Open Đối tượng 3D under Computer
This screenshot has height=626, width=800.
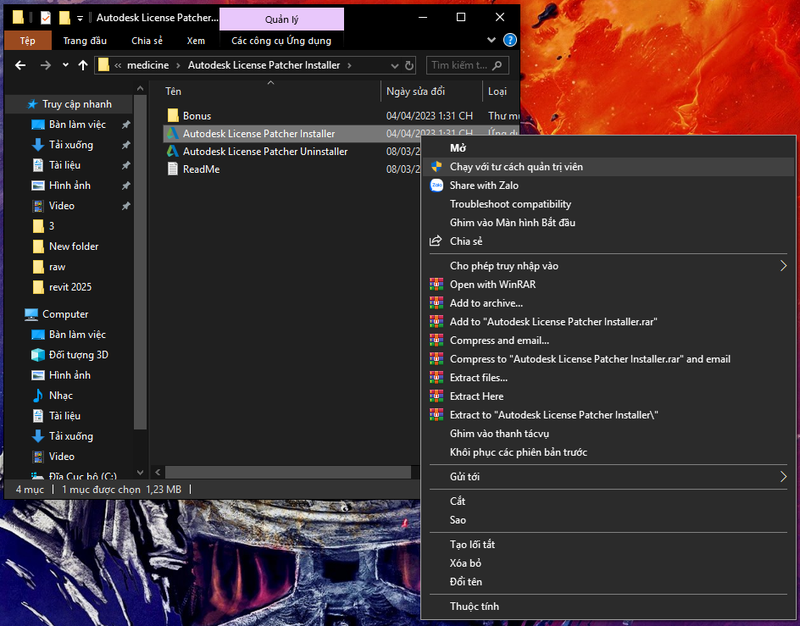[x=78, y=355]
